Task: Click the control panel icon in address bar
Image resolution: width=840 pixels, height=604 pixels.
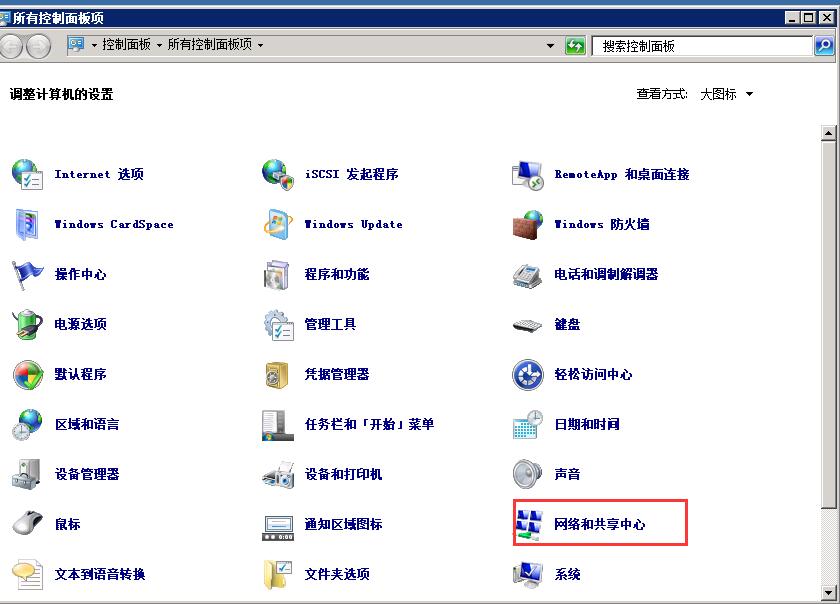Action: (76, 45)
